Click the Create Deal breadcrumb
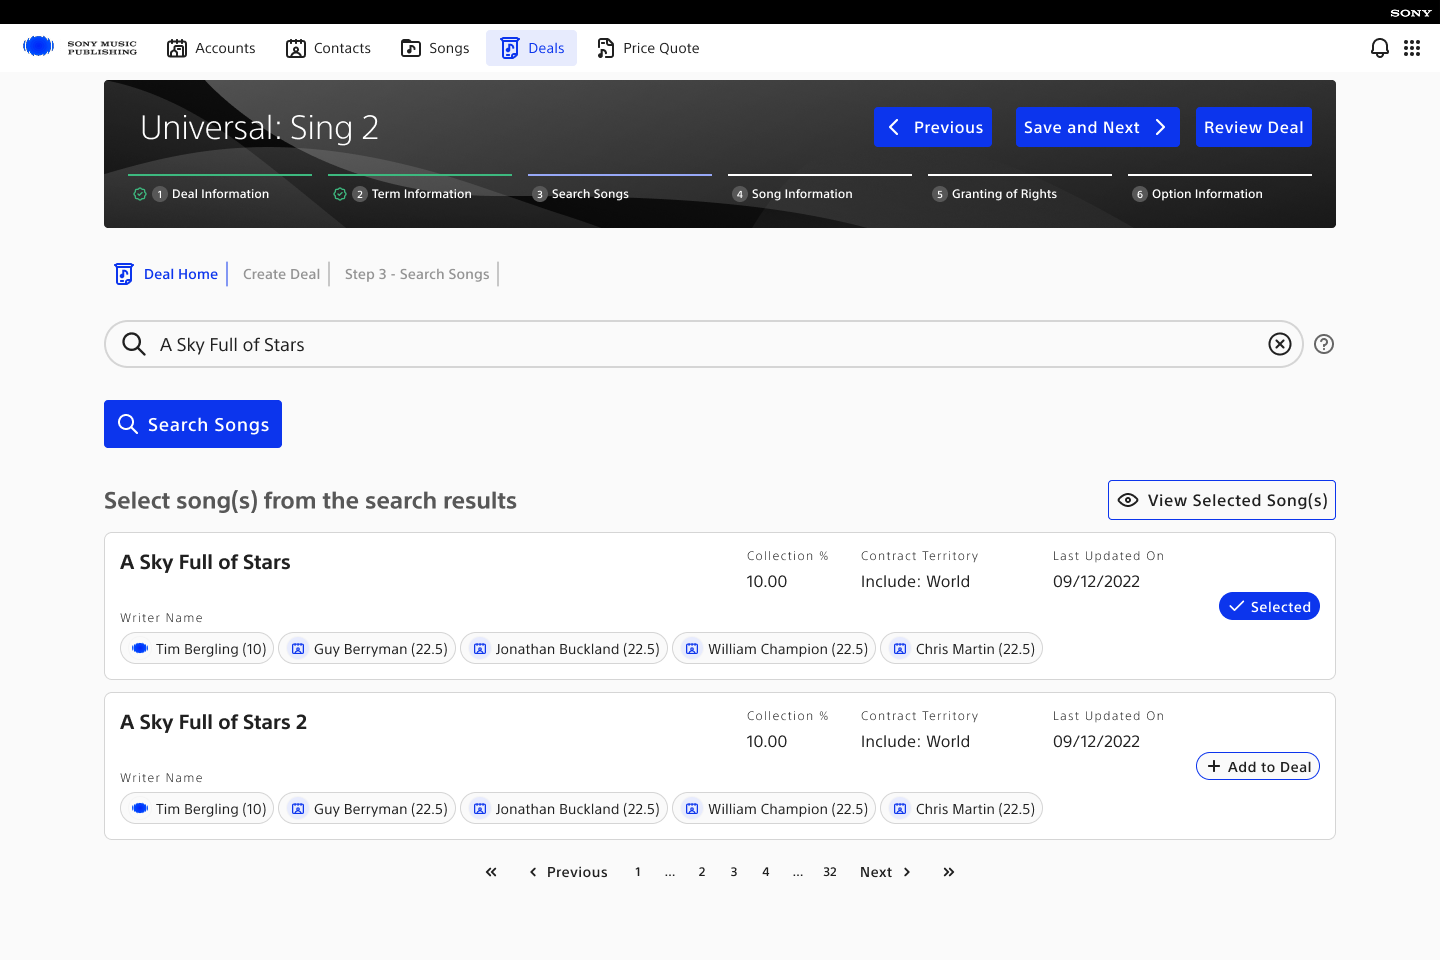Viewport: 1440px width, 960px height. click(281, 274)
